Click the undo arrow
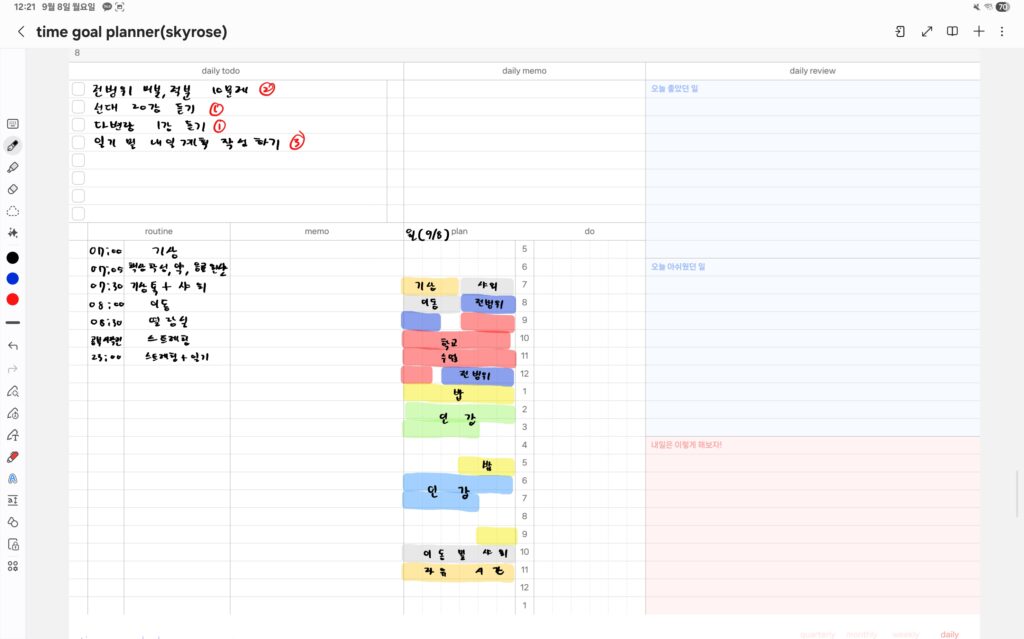The height and width of the screenshot is (639, 1024). 12,345
